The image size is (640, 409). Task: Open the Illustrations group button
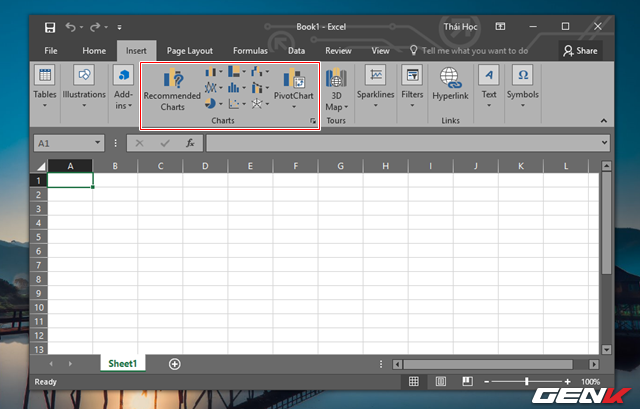click(84, 87)
